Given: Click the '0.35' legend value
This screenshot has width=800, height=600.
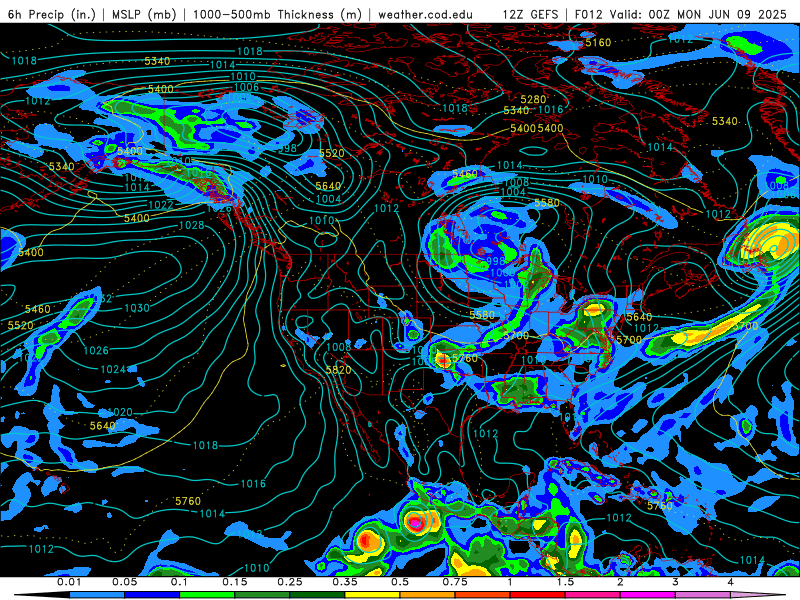Looking at the screenshot, I should tap(345, 582).
